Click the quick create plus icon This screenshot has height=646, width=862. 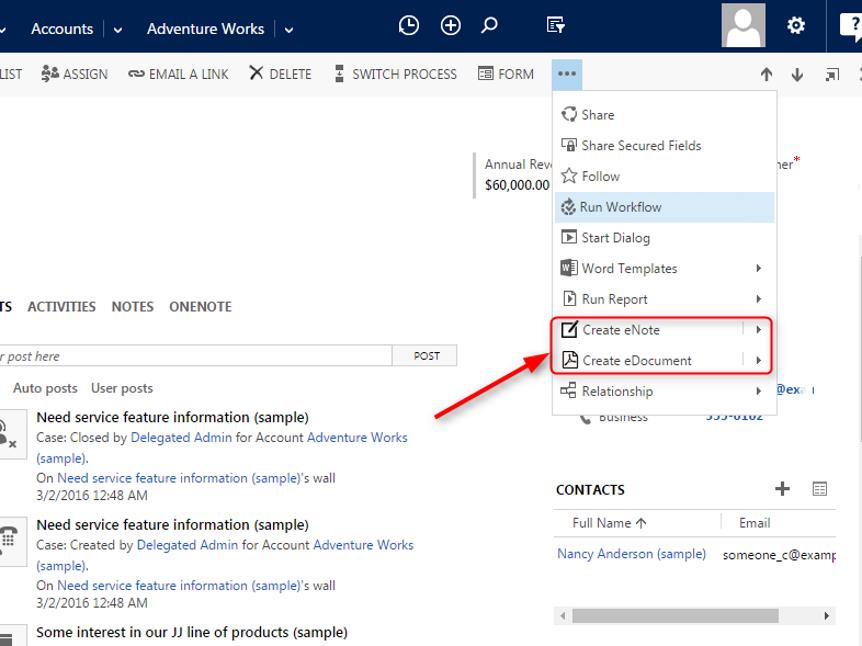[450, 25]
